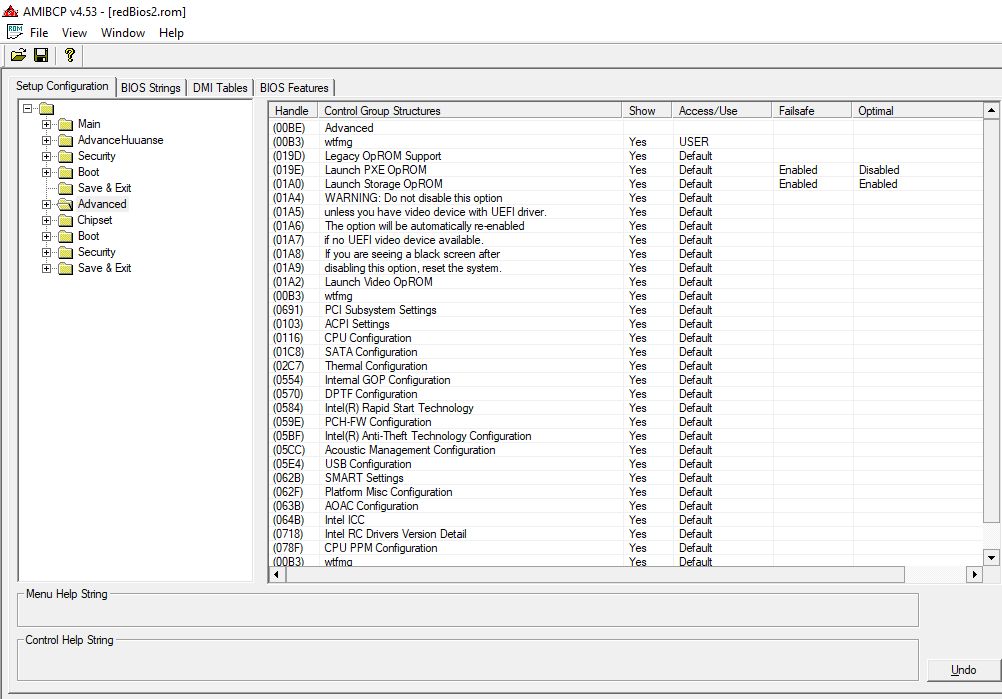This screenshot has width=1002, height=699.
Task: Click the vertical scrollbar up arrow
Action: pyautogui.click(x=991, y=111)
